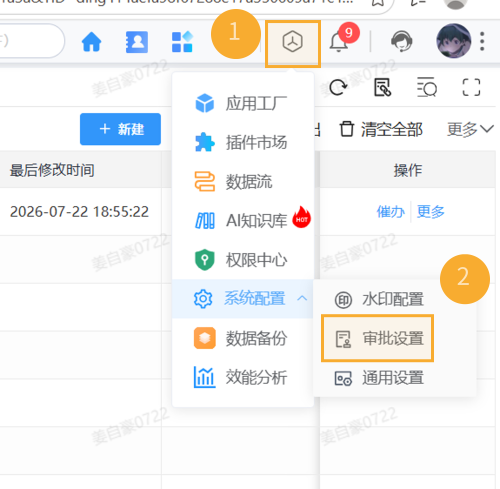The image size is (500, 489).
Task: Open notifications bell with 9 badge
Action: pos(343,39)
